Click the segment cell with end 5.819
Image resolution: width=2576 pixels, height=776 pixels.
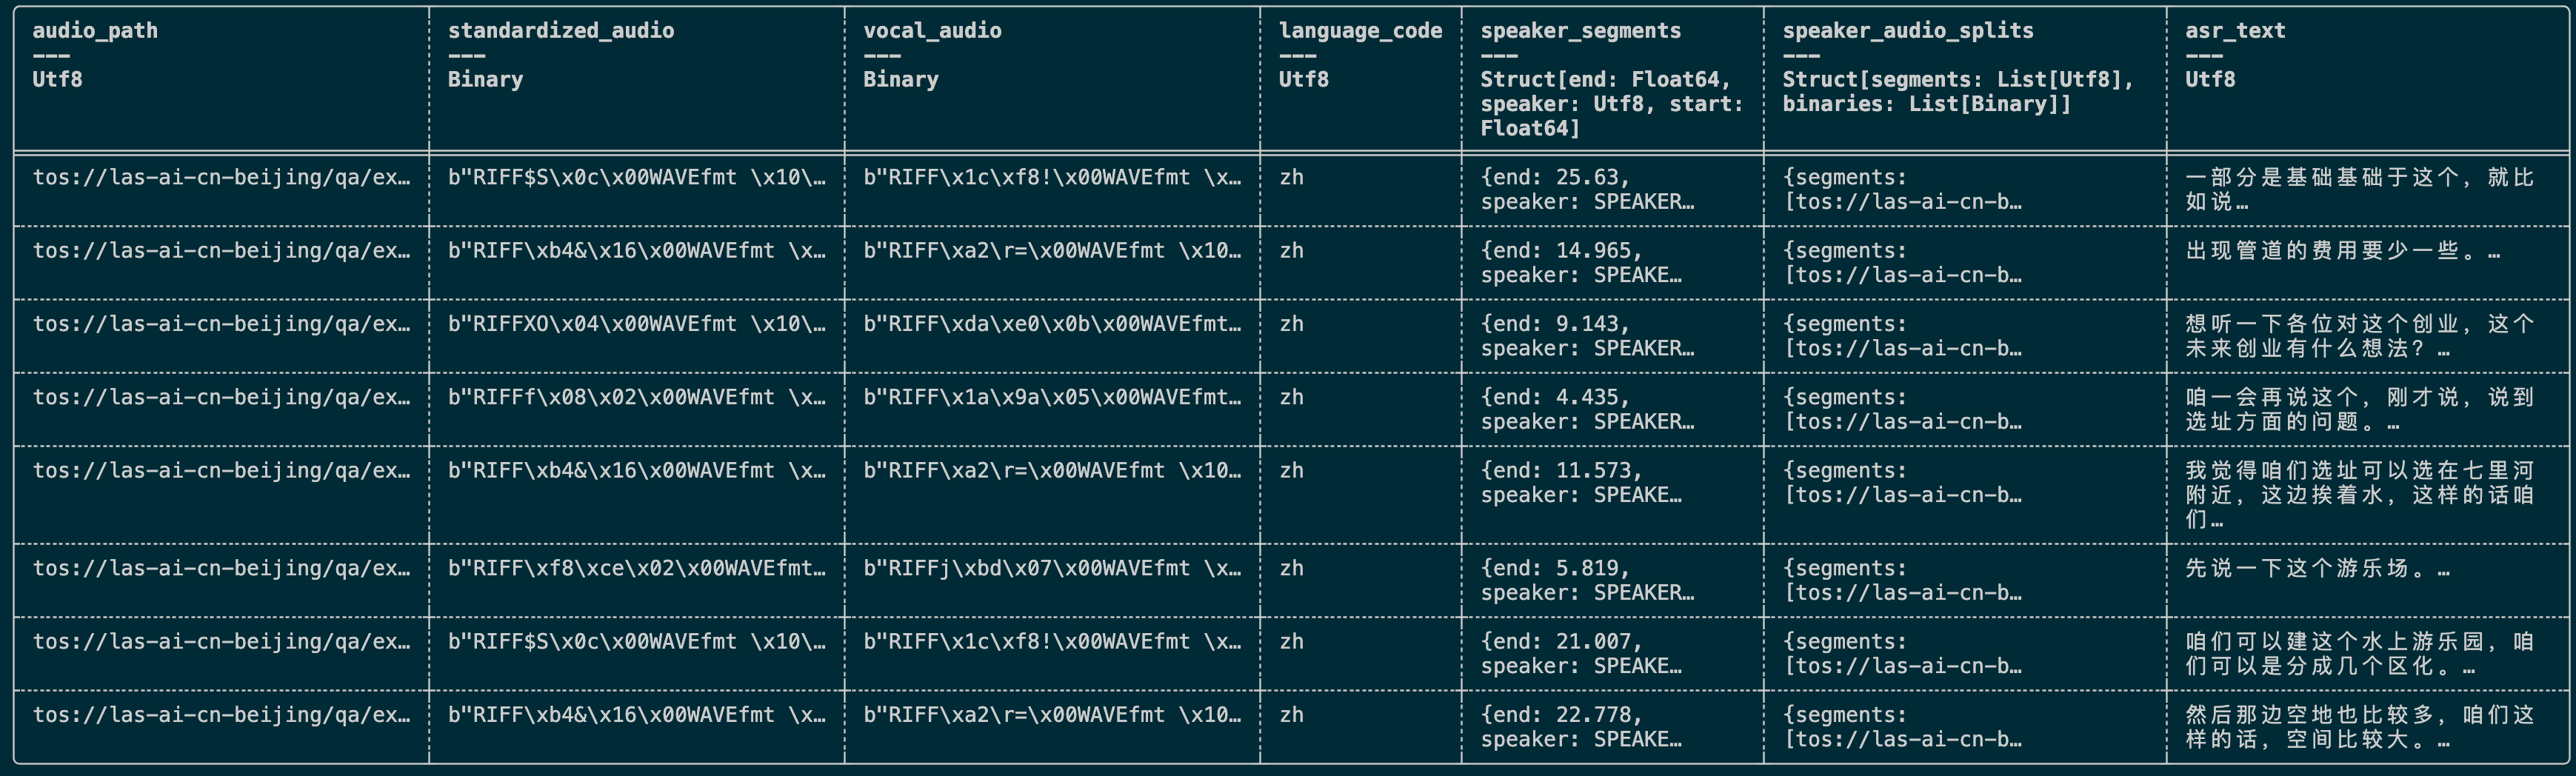click(1587, 580)
